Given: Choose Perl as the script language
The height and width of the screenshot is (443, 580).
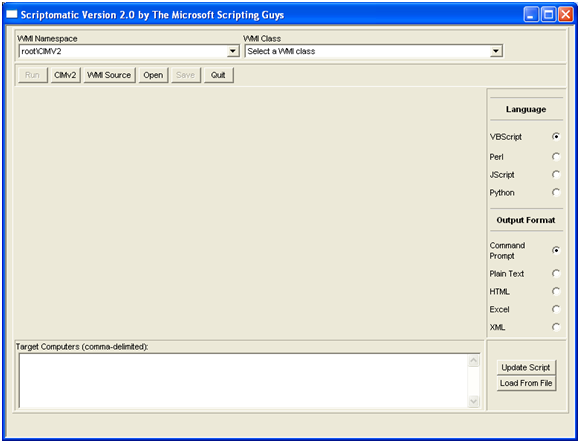Looking at the screenshot, I should click(556, 157).
